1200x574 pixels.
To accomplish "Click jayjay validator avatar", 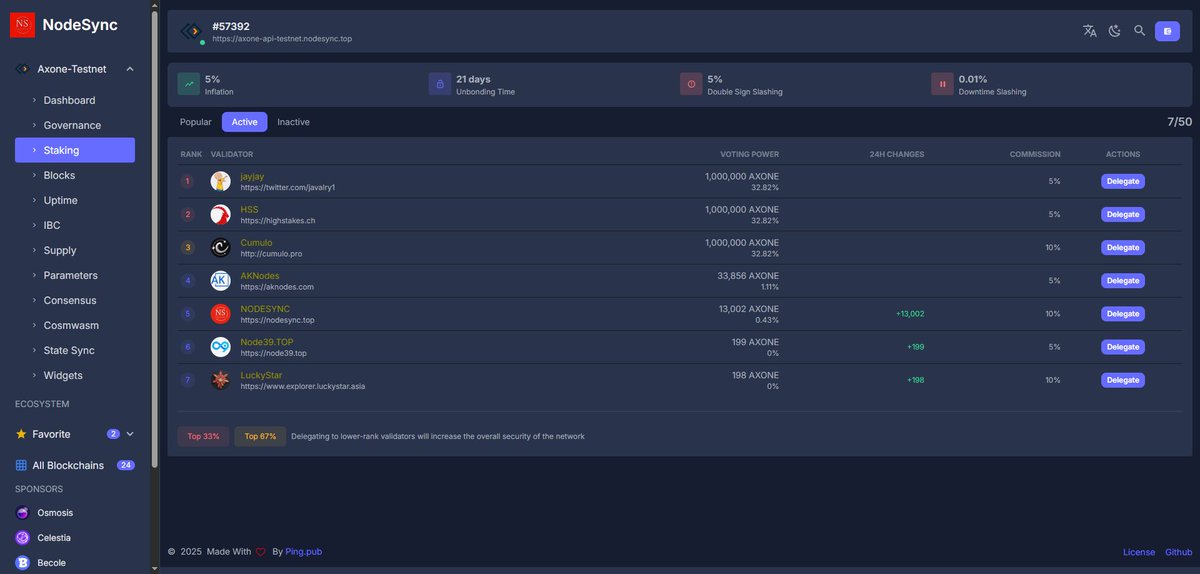I will click(220, 181).
